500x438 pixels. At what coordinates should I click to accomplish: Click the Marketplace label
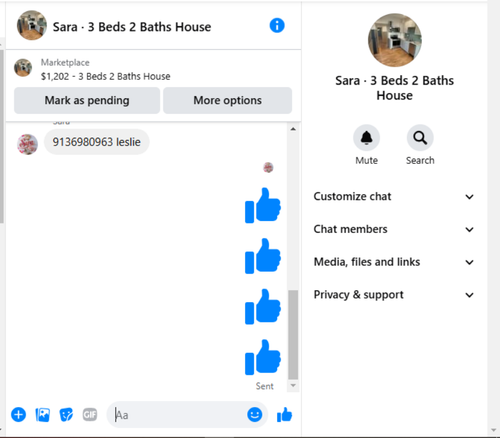tap(65, 62)
